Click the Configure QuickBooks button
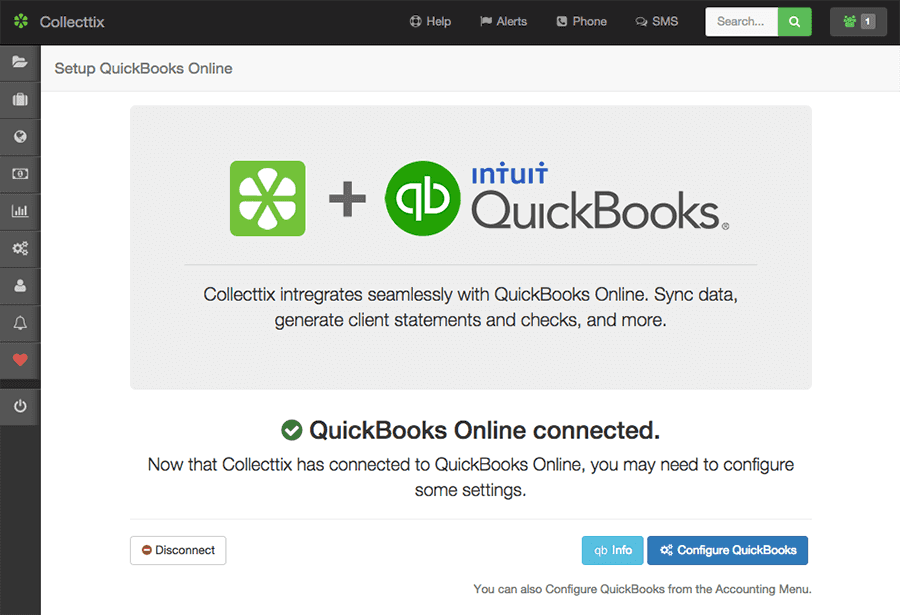This screenshot has width=900, height=615. pyautogui.click(x=727, y=550)
